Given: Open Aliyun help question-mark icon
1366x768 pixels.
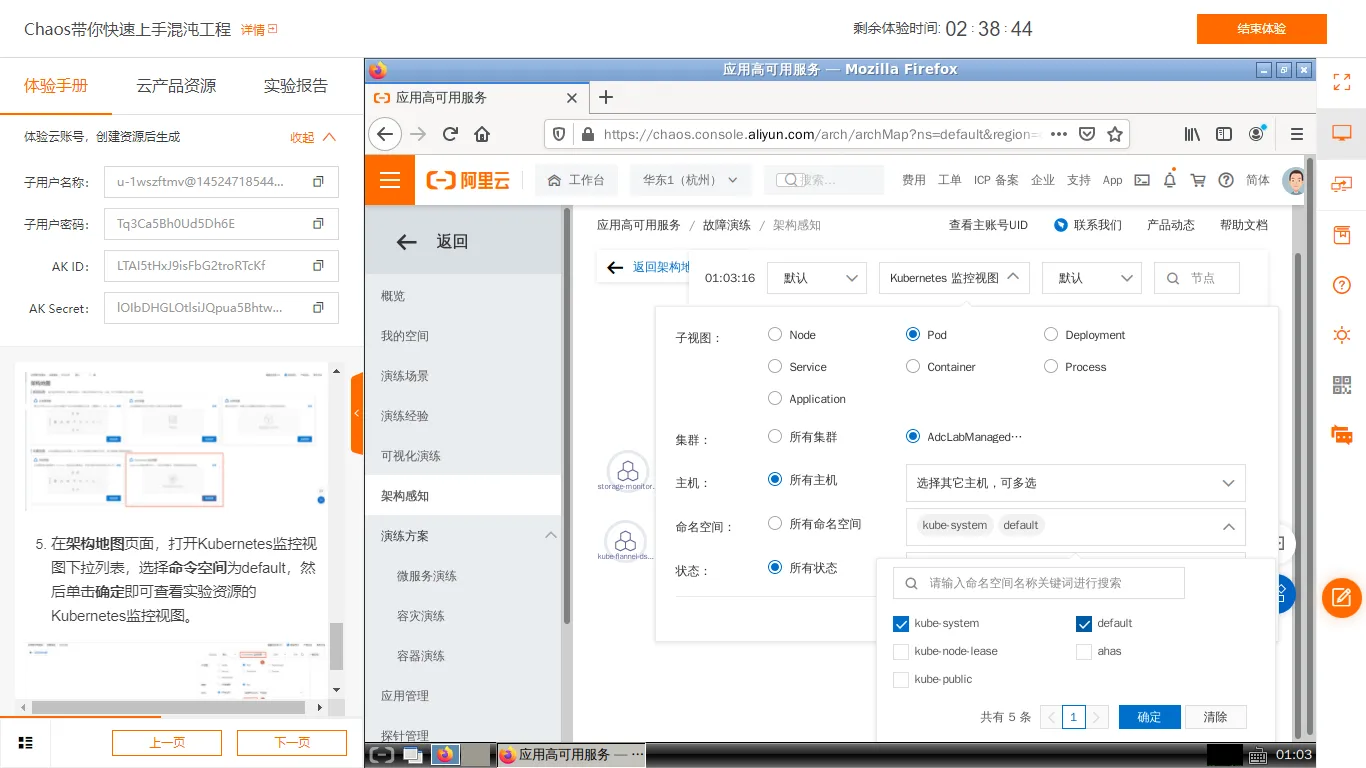Looking at the screenshot, I should (1226, 180).
